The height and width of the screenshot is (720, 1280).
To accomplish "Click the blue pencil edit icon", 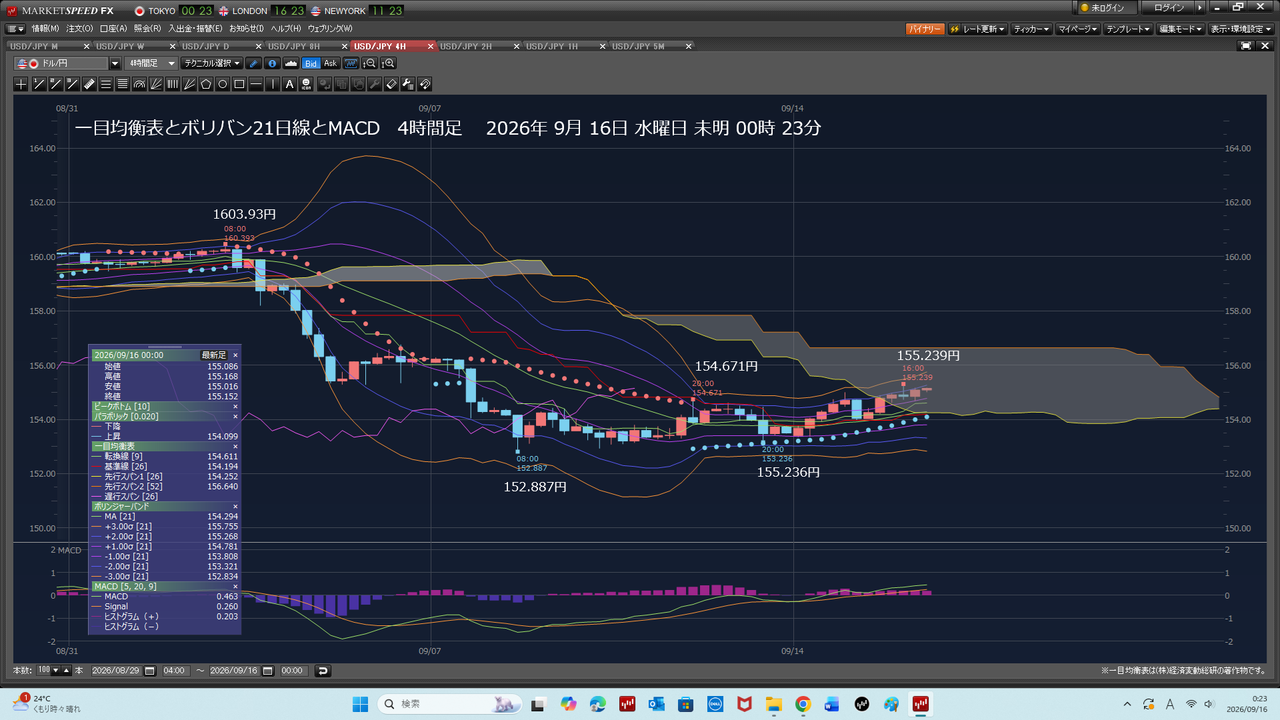I will [253, 63].
